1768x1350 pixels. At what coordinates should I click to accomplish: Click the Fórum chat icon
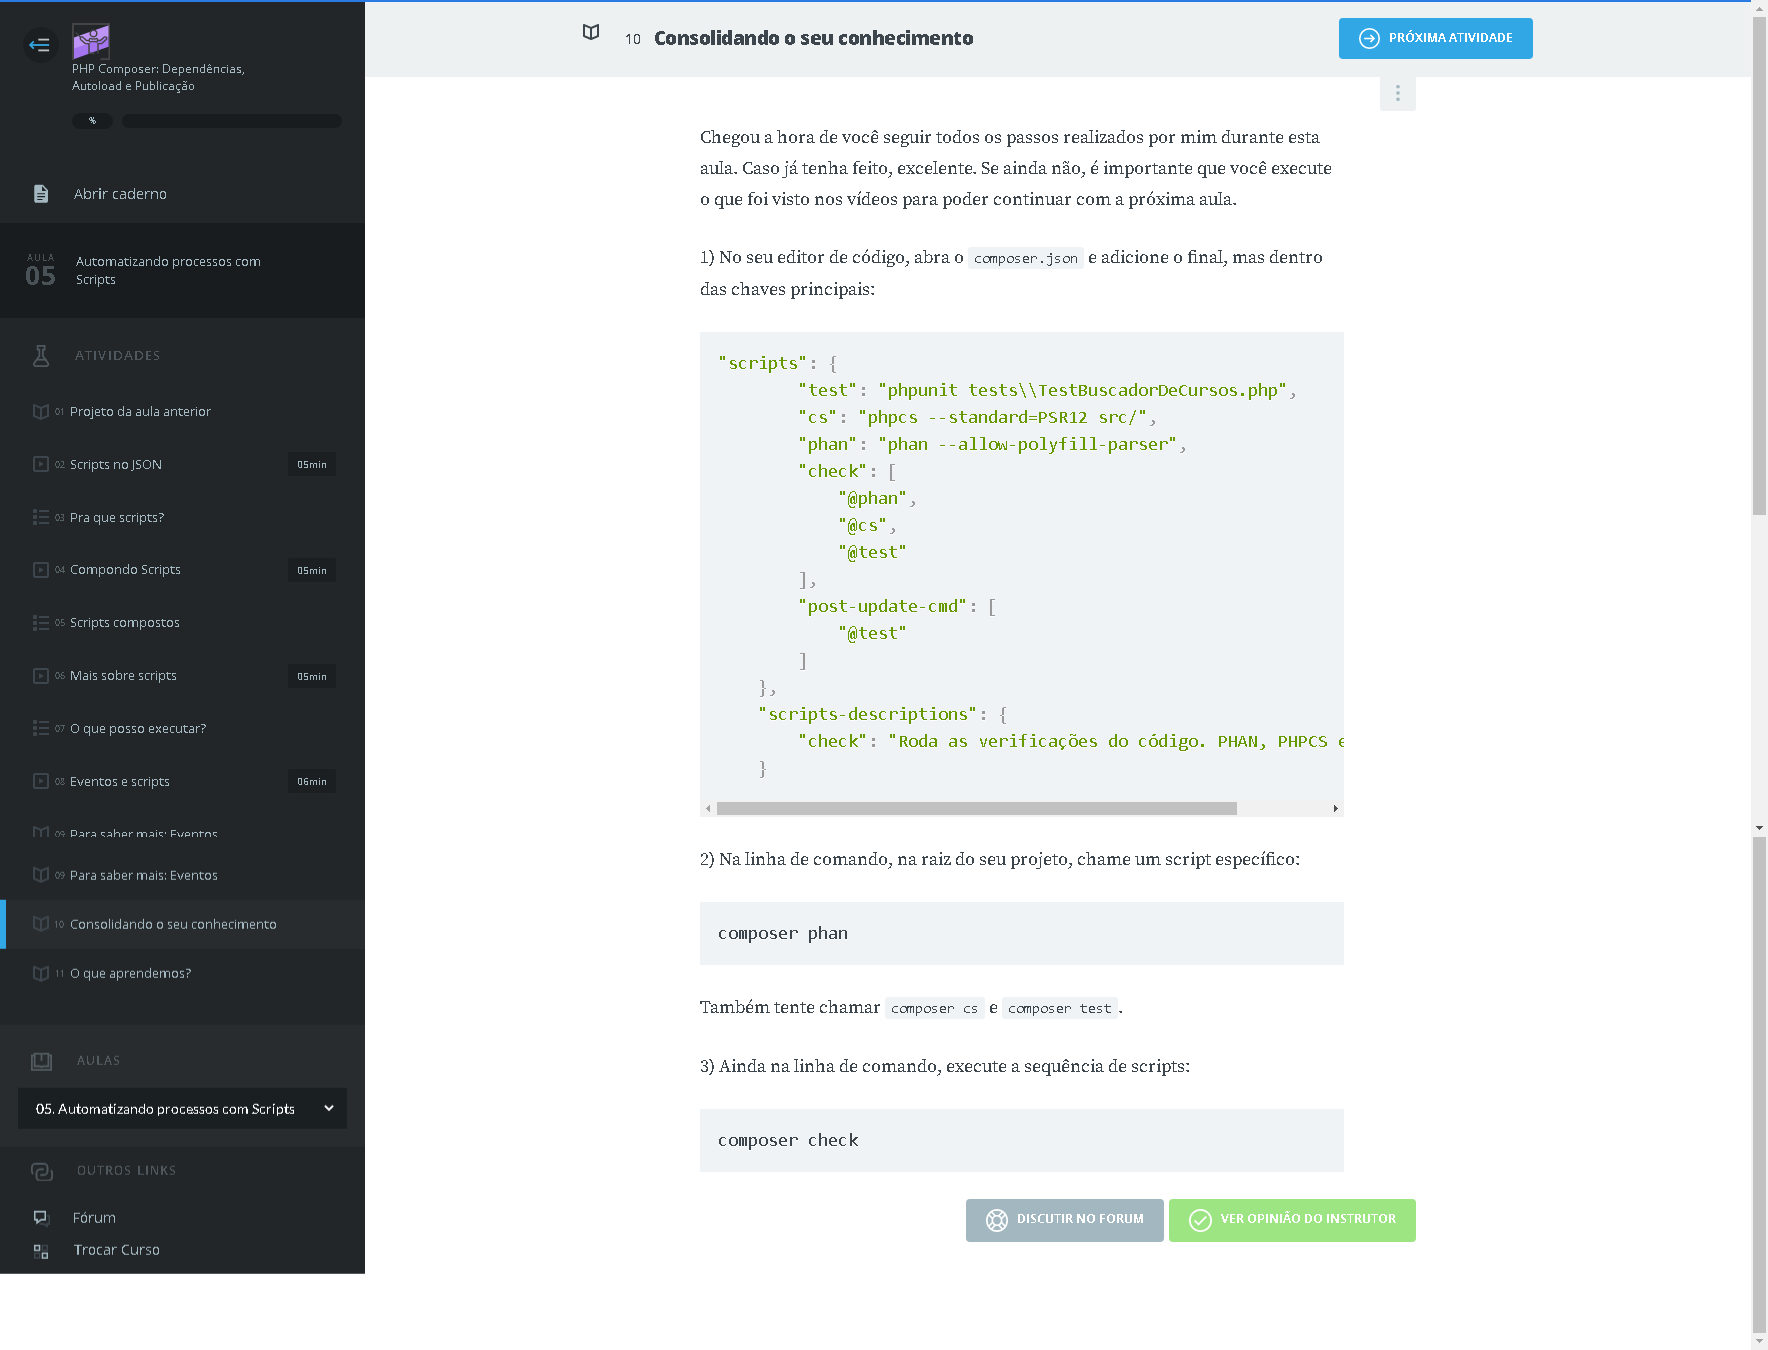tap(41, 1218)
